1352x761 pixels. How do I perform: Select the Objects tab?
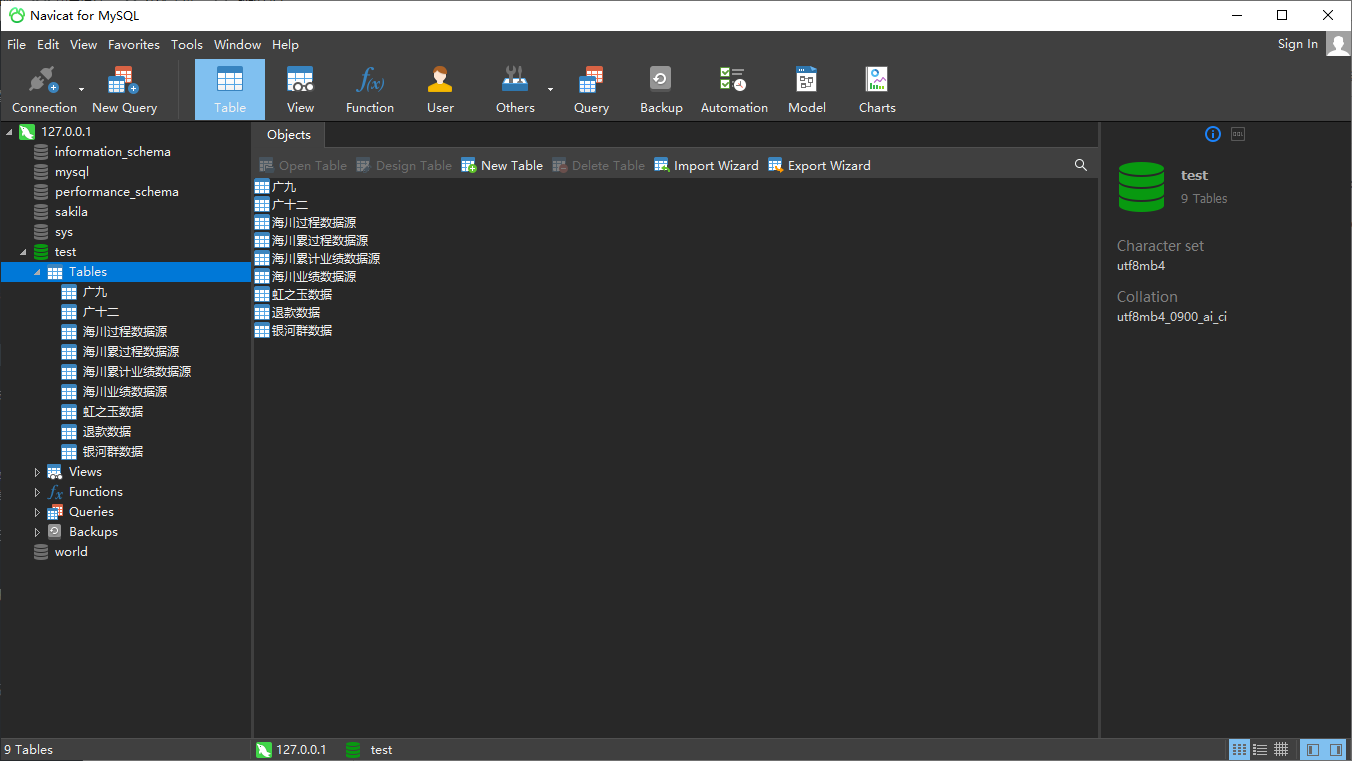pyautogui.click(x=289, y=135)
